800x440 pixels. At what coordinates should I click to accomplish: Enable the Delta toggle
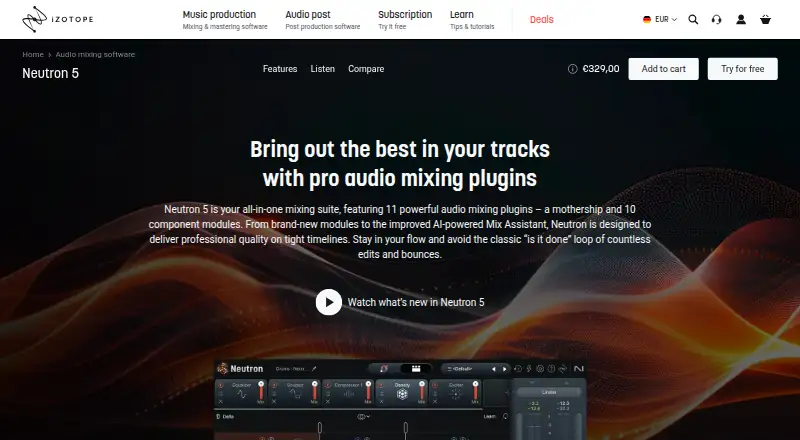[x=224, y=417]
